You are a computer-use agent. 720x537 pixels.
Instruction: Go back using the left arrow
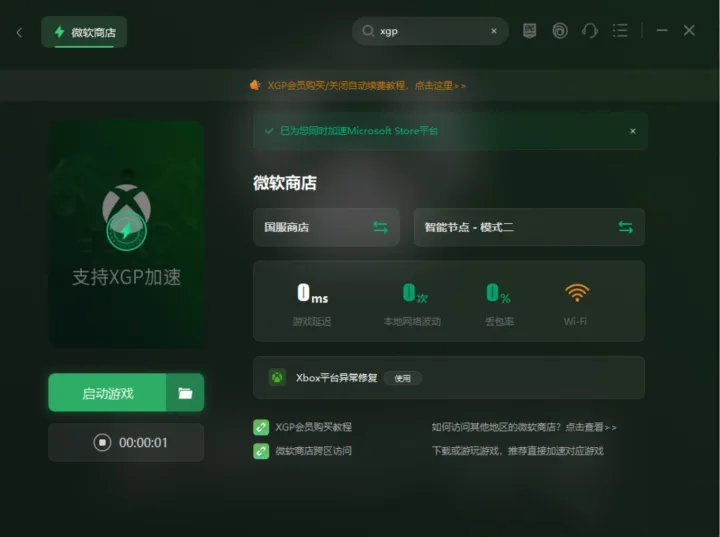(19, 32)
